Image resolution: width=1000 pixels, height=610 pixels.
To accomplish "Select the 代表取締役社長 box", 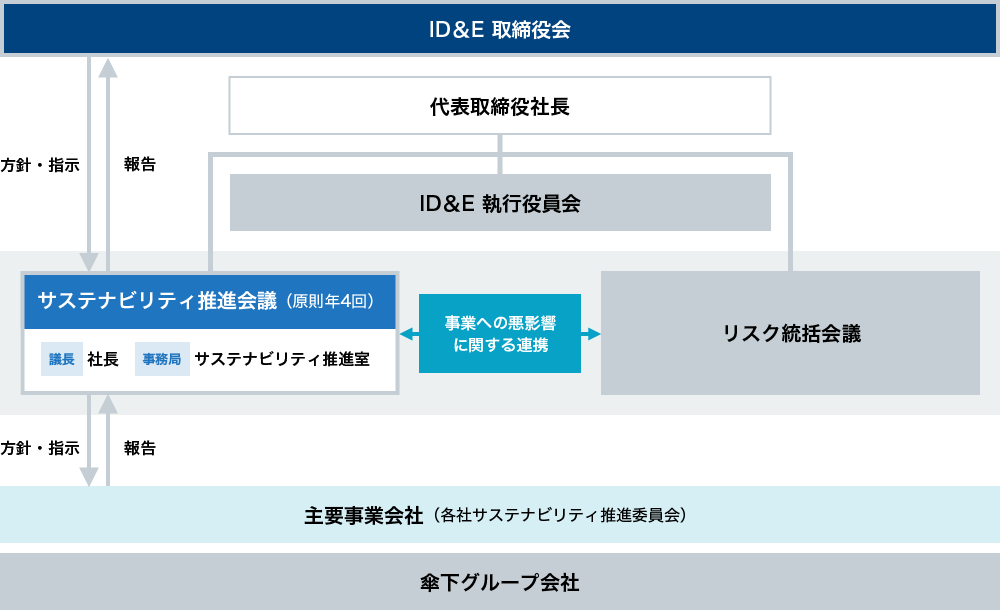I will 500,106.
